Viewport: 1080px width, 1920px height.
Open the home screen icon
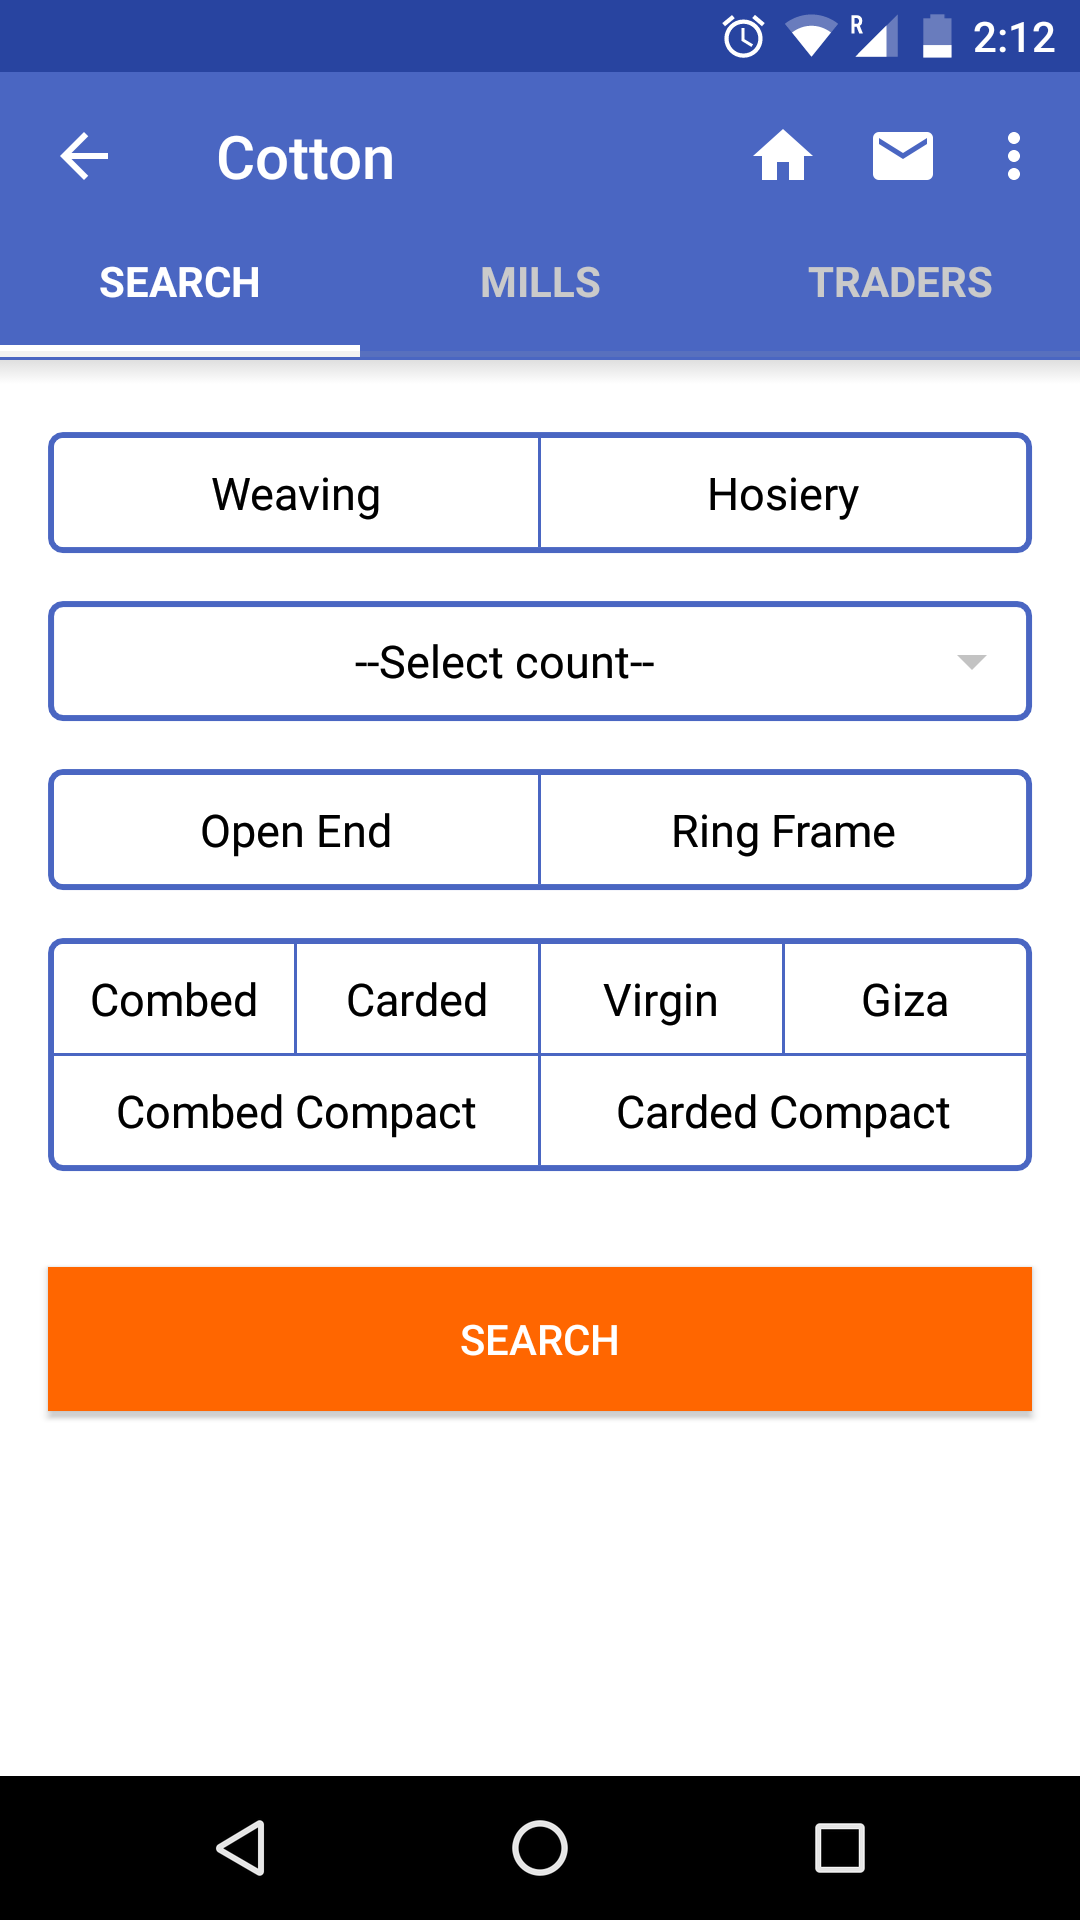pyautogui.click(x=783, y=156)
